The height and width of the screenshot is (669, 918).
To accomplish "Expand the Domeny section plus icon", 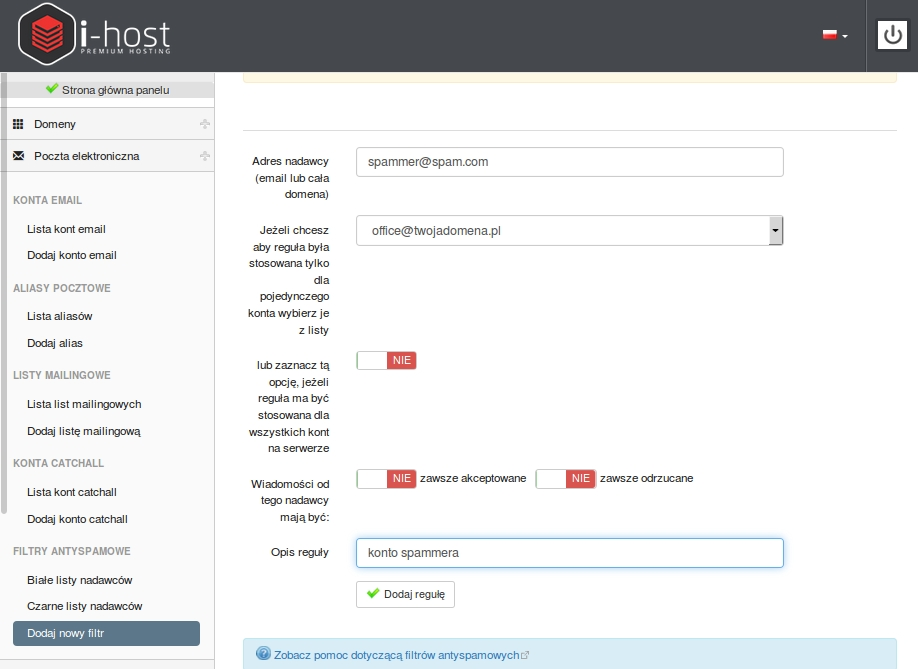I will [204, 123].
